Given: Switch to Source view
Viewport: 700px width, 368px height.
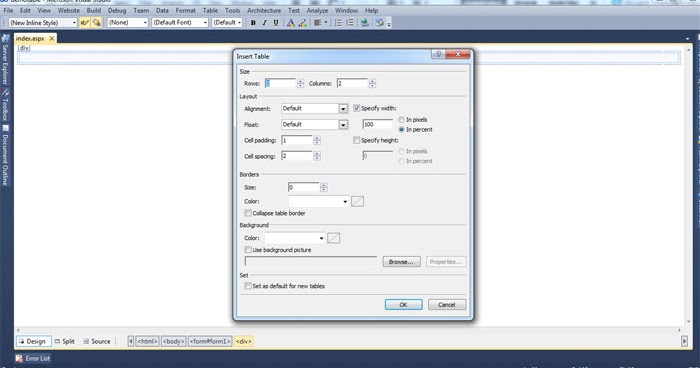Looking at the screenshot, I should 97,341.
